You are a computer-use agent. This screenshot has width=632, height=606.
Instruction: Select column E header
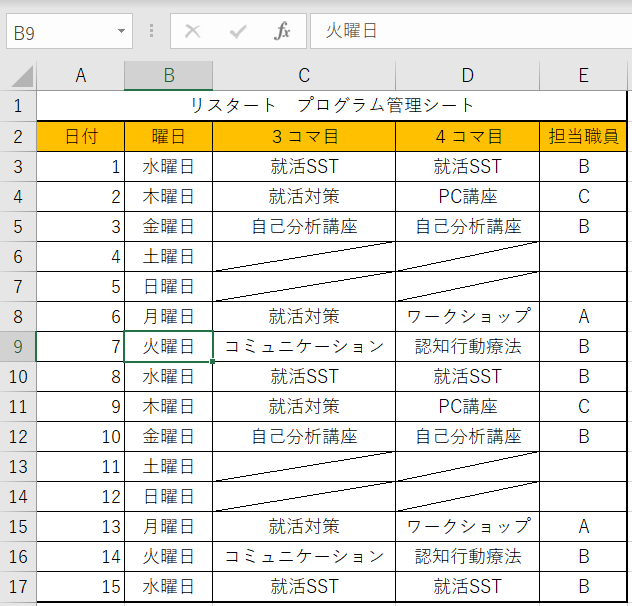(x=583, y=76)
